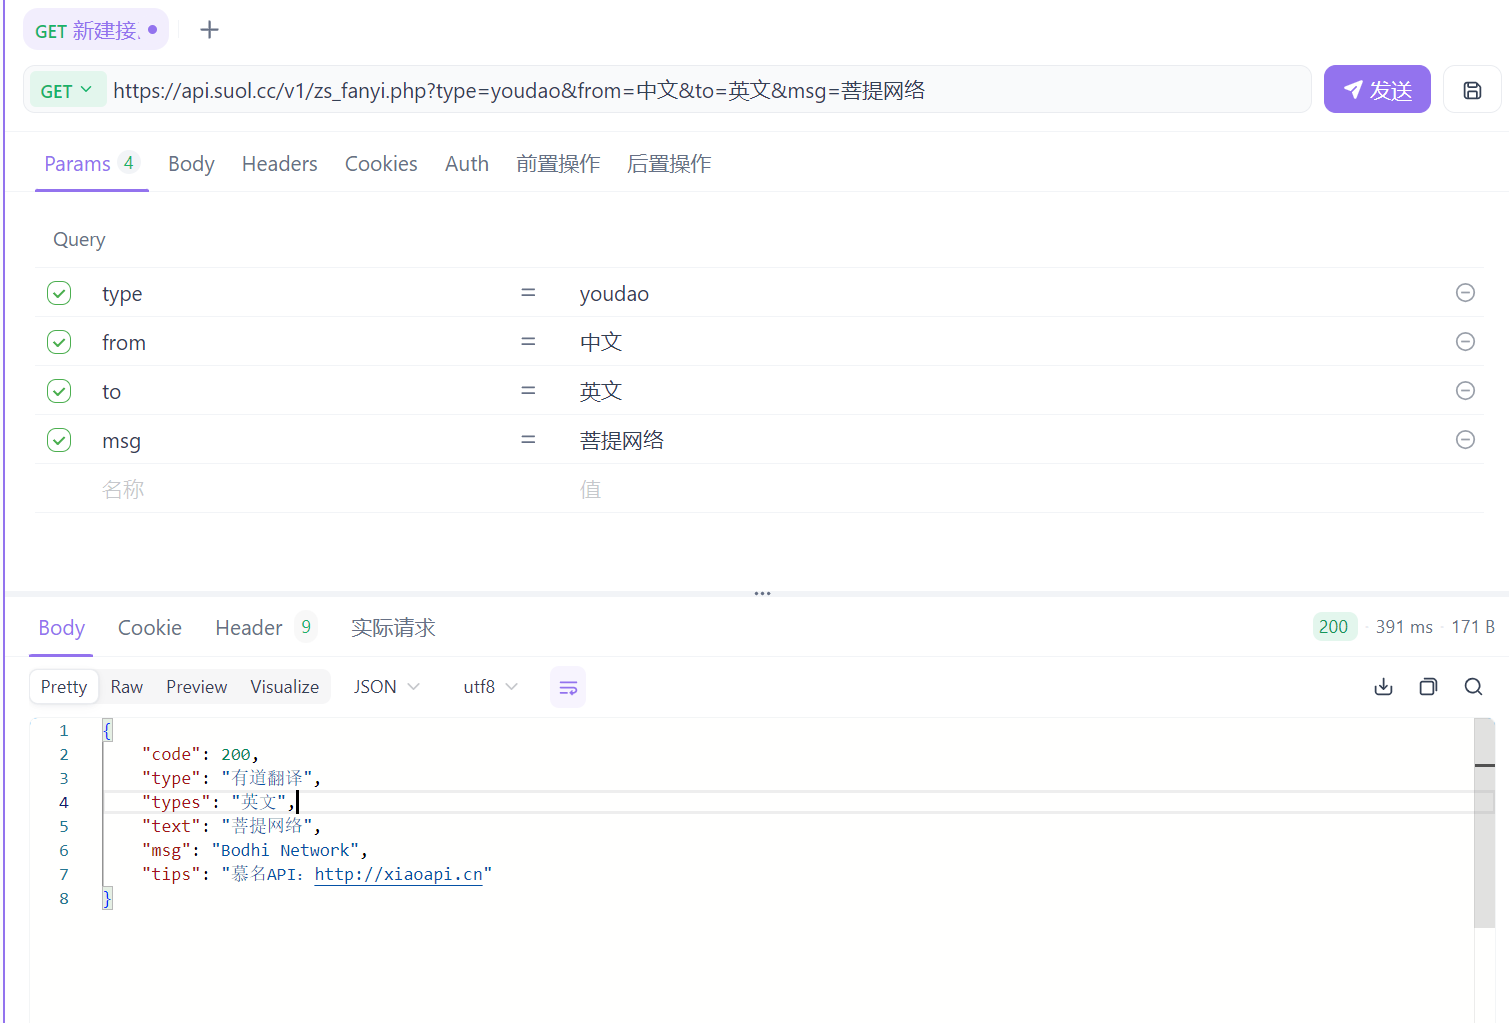Viewport: 1509px width, 1023px height.
Task: Open the response Cookie tab
Action: point(150,628)
